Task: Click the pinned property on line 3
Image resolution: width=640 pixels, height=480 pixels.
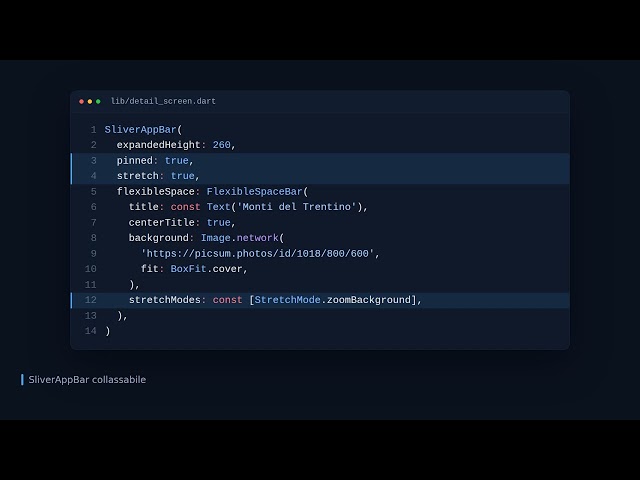Action: coord(135,161)
